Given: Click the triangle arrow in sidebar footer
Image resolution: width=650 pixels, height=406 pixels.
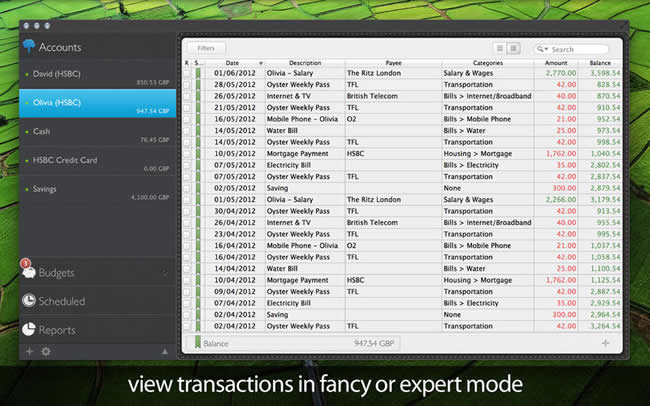Looking at the screenshot, I should 165,352.
